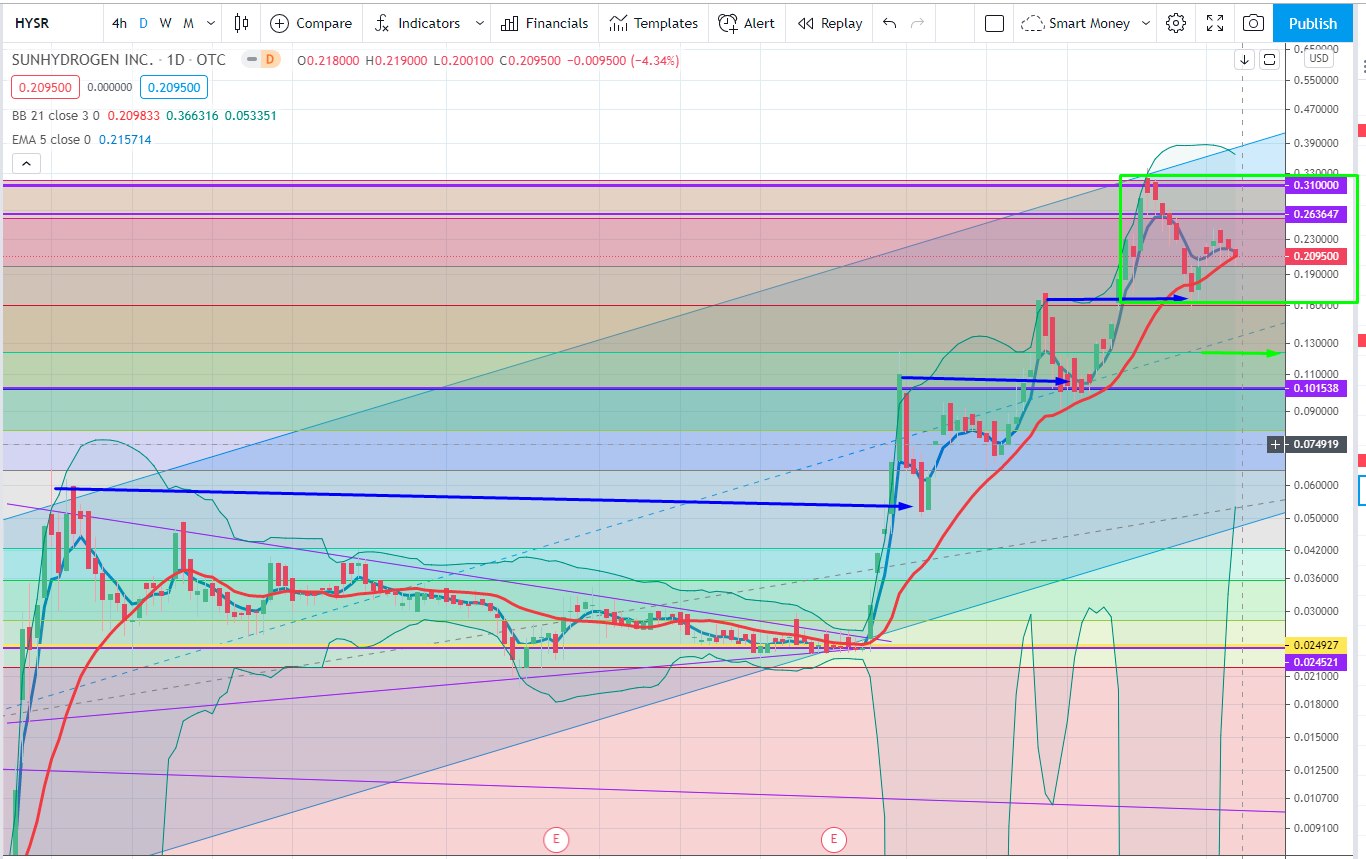This screenshot has width=1366, height=859.
Task: Click the EMA value 0.215714
Action: pyautogui.click(x=126, y=139)
